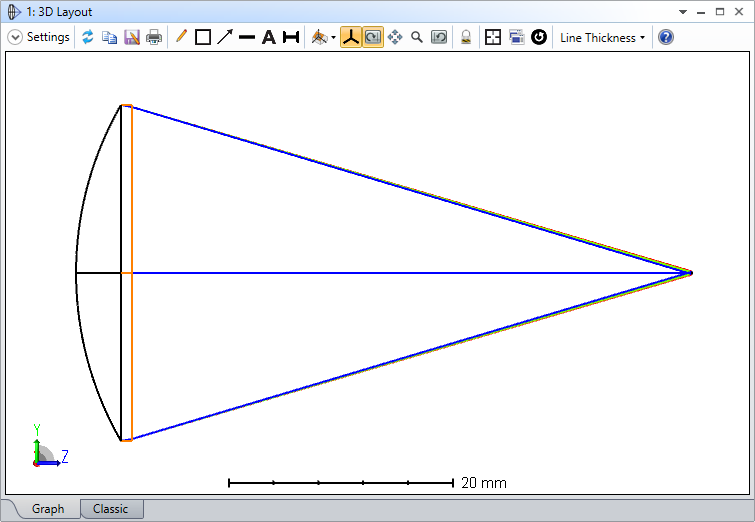Activate the pan move tool
Image resolution: width=755 pixels, height=522 pixels.
(x=395, y=37)
